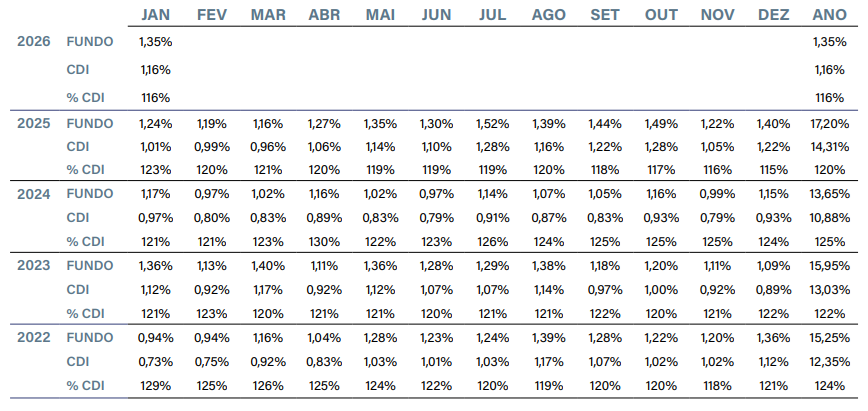Screen dimensions: 868x411
Task: Click 2024 % CDI April value 130%
Action: [x=324, y=241]
